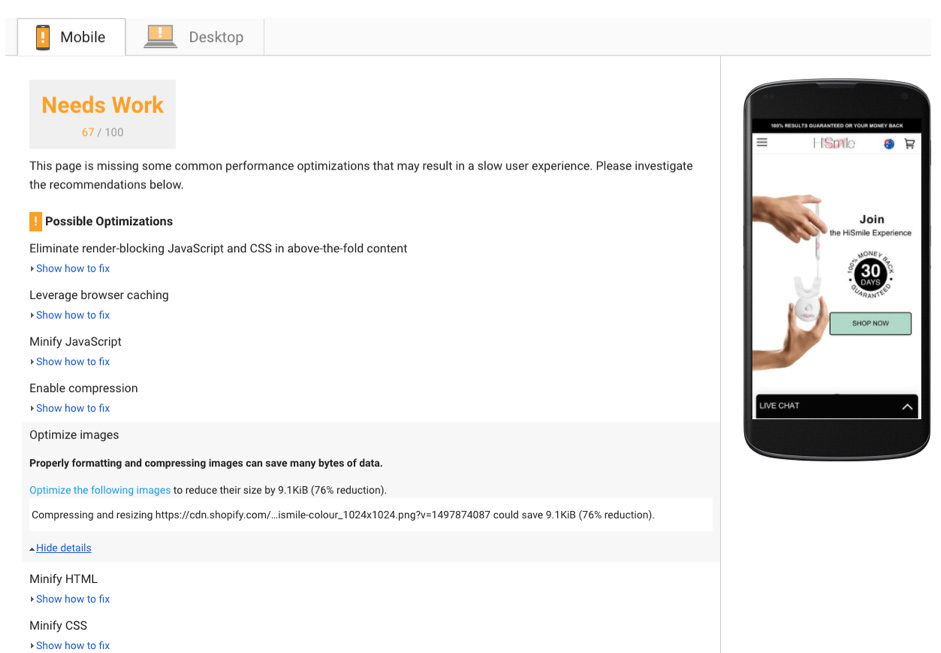Expand Minify JavaScript Show how to fix
Screen dimensions: 941x653
pyautogui.click(x=73, y=361)
